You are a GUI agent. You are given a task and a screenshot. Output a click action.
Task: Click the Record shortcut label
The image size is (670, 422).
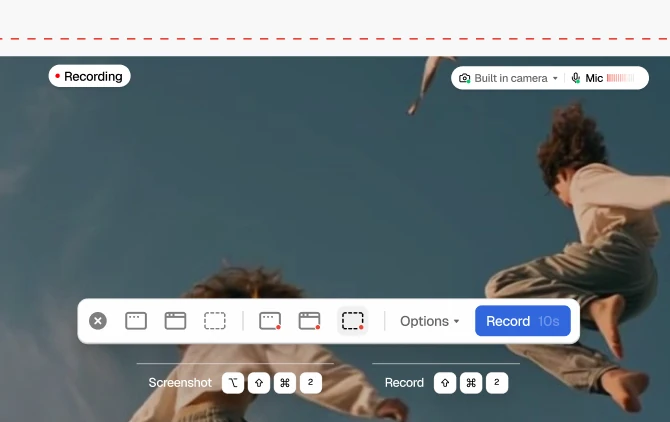point(404,383)
